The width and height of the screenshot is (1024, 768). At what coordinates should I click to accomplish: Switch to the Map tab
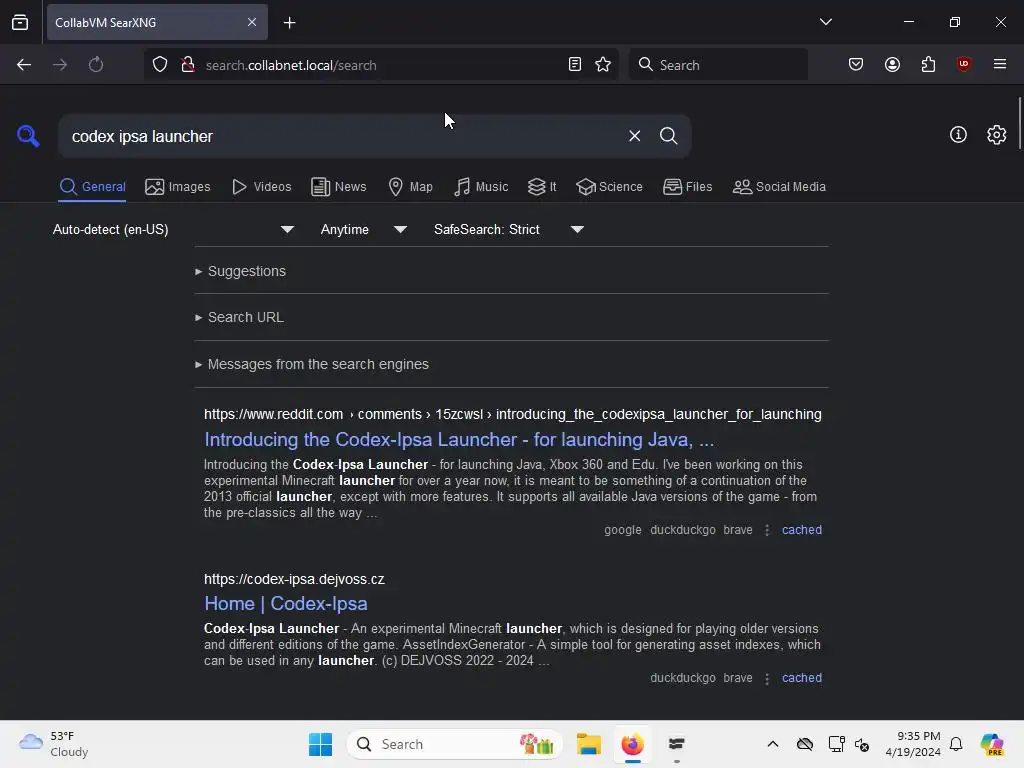(410, 187)
